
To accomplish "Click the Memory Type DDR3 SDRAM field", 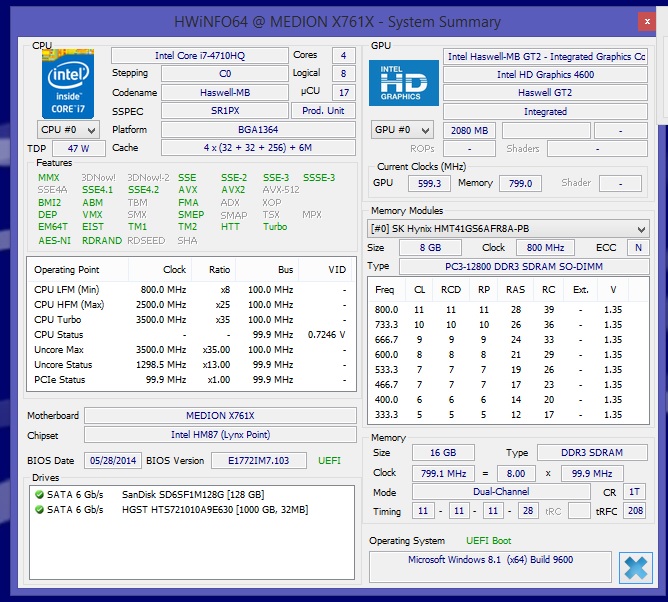I will point(592,452).
